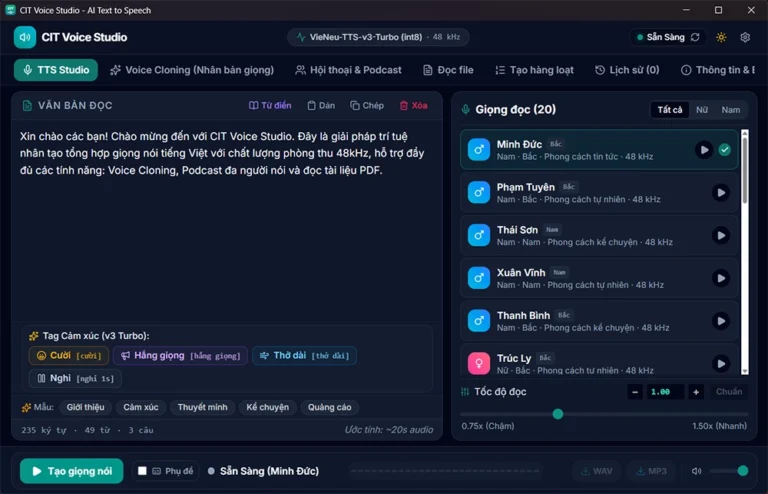The image size is (768, 494).
Task: Download audio as WAV
Action: [596, 471]
